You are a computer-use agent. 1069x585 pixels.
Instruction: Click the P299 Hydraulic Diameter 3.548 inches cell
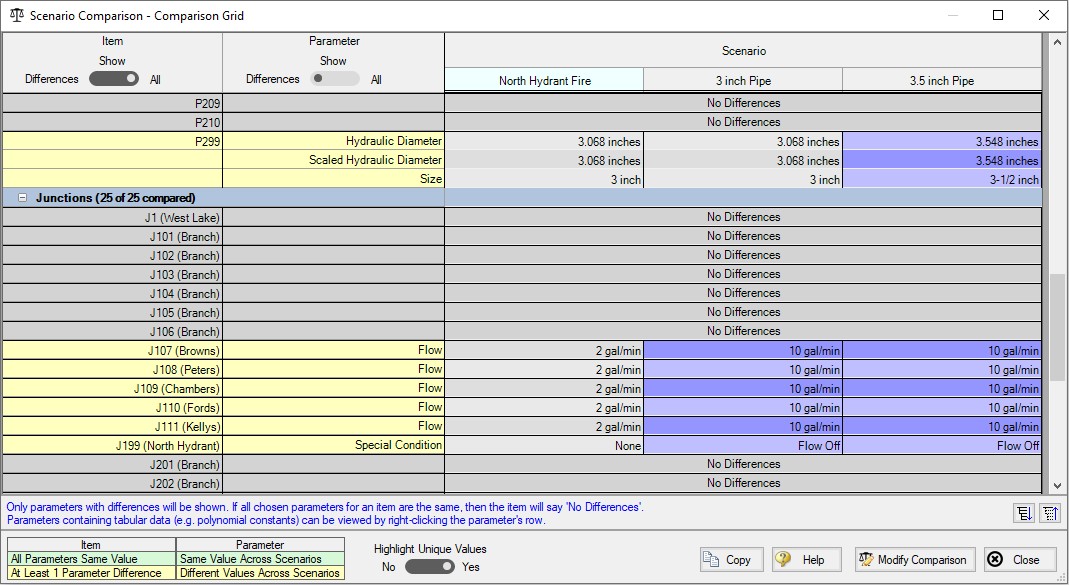pyautogui.click(x=942, y=142)
